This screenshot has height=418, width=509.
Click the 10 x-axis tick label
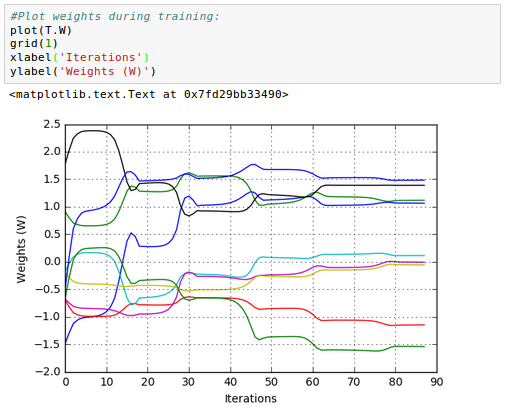click(107, 382)
